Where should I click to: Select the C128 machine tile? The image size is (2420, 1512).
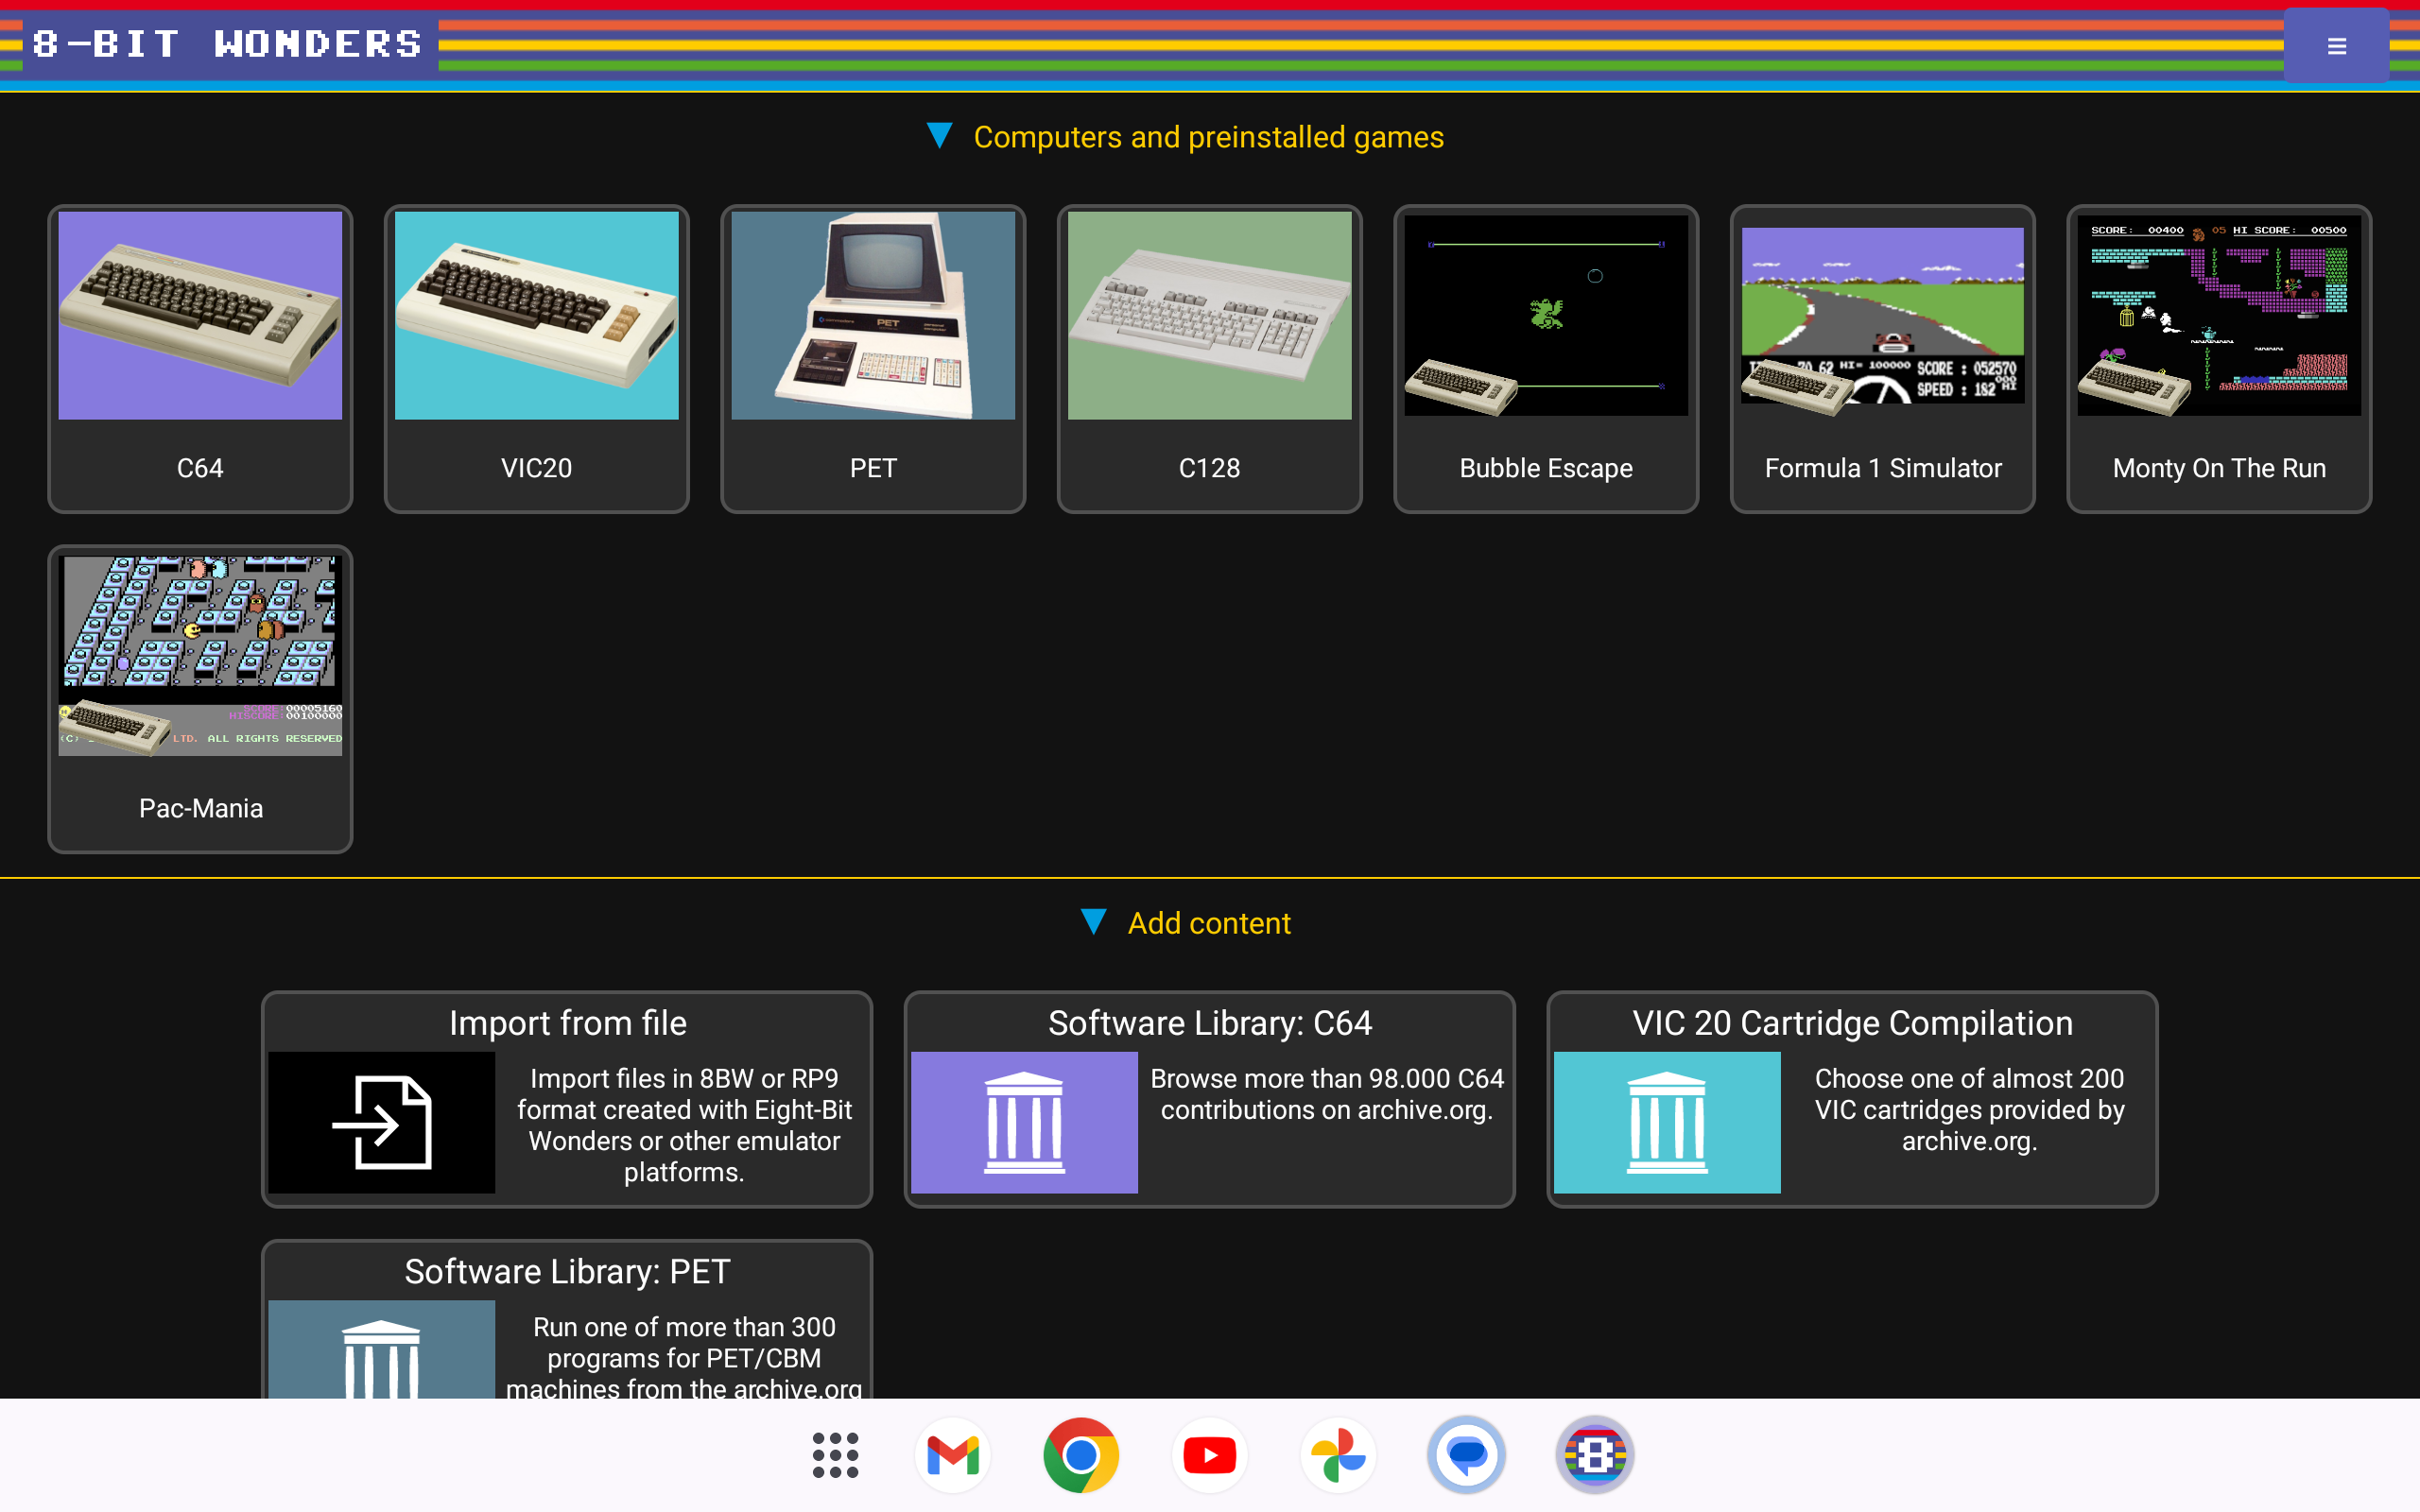click(1209, 358)
